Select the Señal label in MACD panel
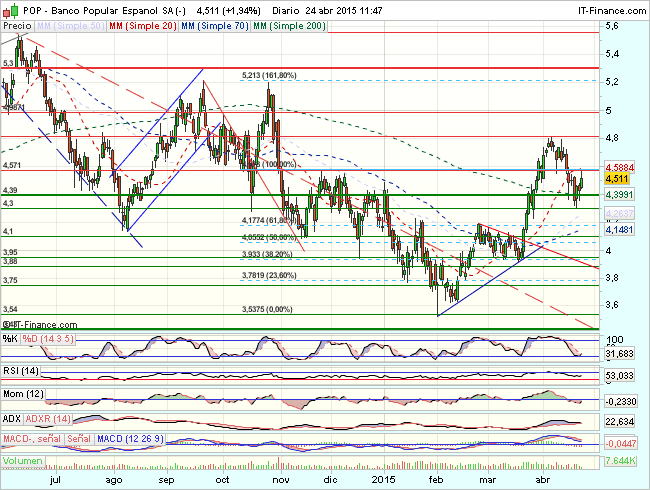This screenshot has width=650, height=490. tap(79, 439)
